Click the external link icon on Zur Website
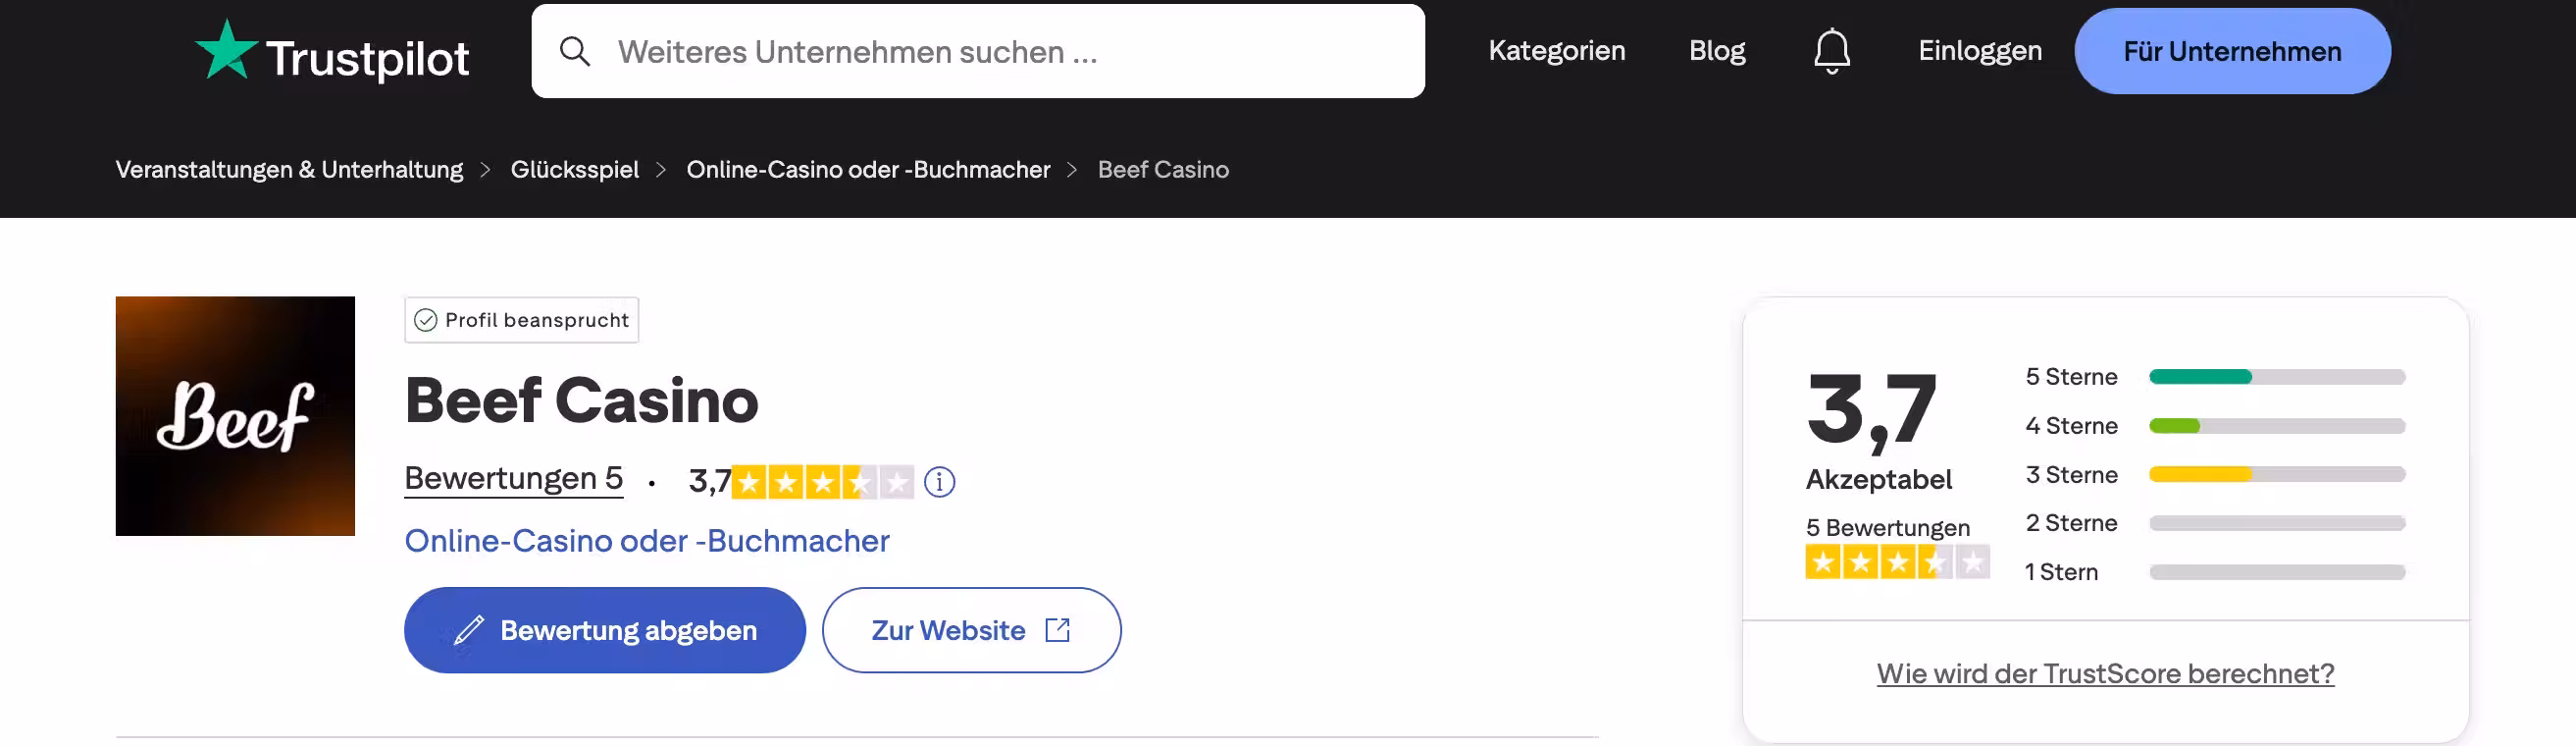This screenshot has width=2576, height=746. (x=1057, y=630)
